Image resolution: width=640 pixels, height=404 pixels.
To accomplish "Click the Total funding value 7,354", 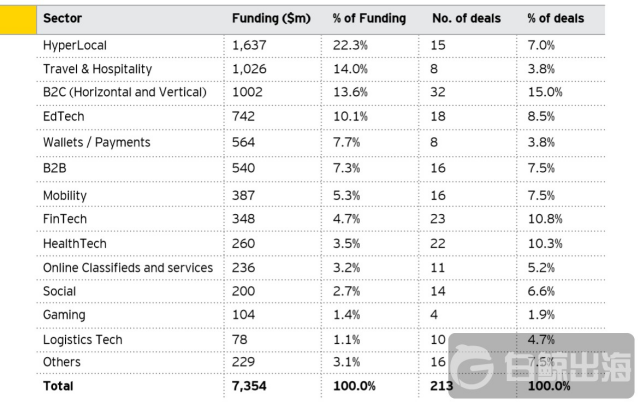I will coord(251,385).
